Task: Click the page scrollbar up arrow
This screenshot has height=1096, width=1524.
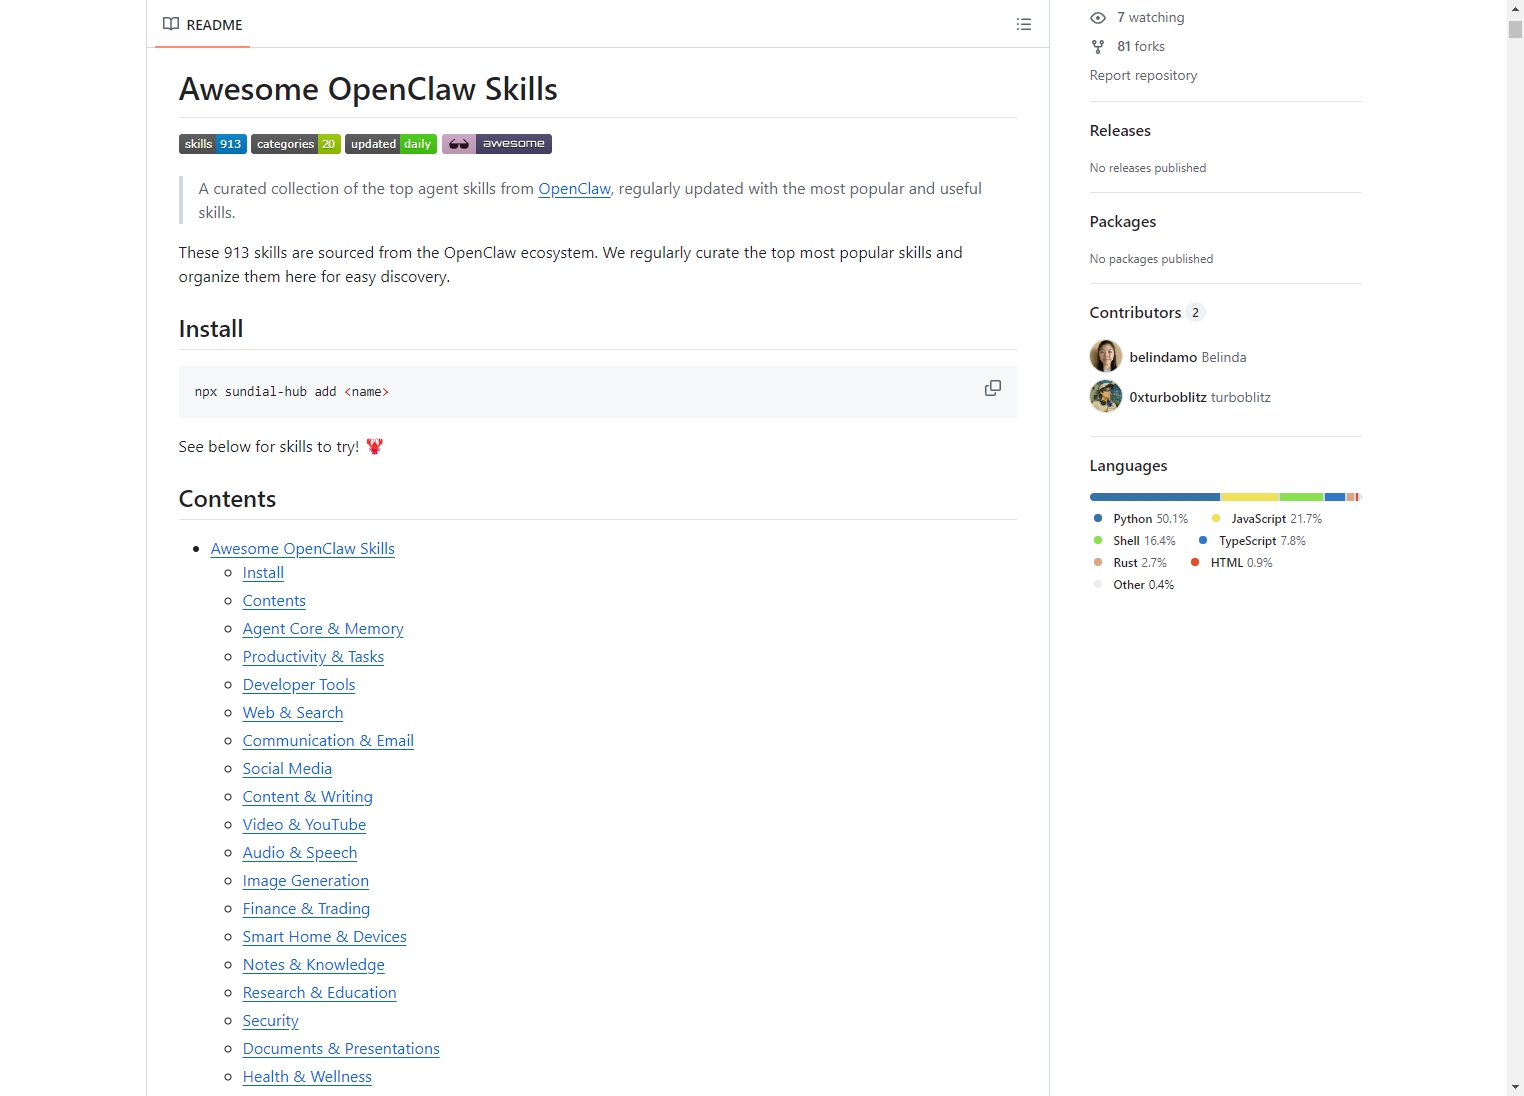Action: click(x=1516, y=8)
